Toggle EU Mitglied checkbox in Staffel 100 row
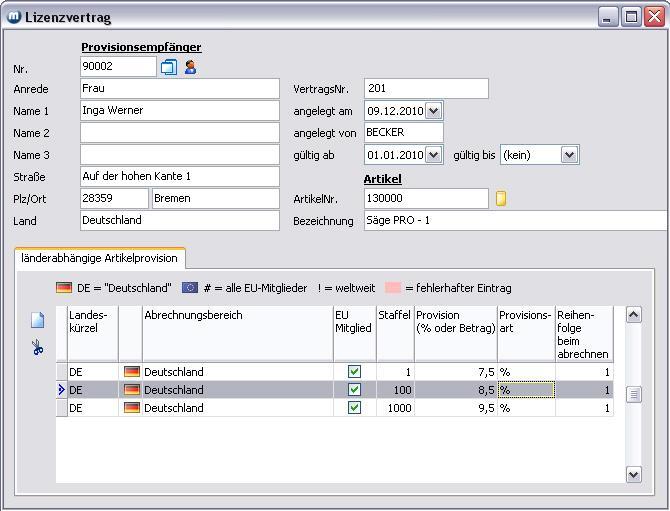 [354, 390]
